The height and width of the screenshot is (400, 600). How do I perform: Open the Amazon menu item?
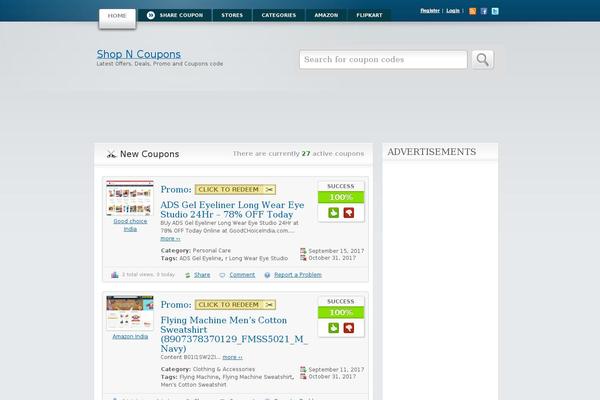click(326, 15)
